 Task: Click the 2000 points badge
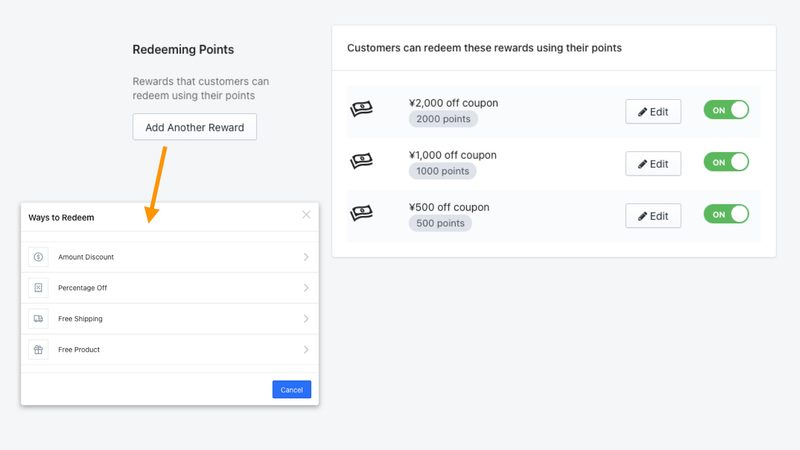(443, 119)
